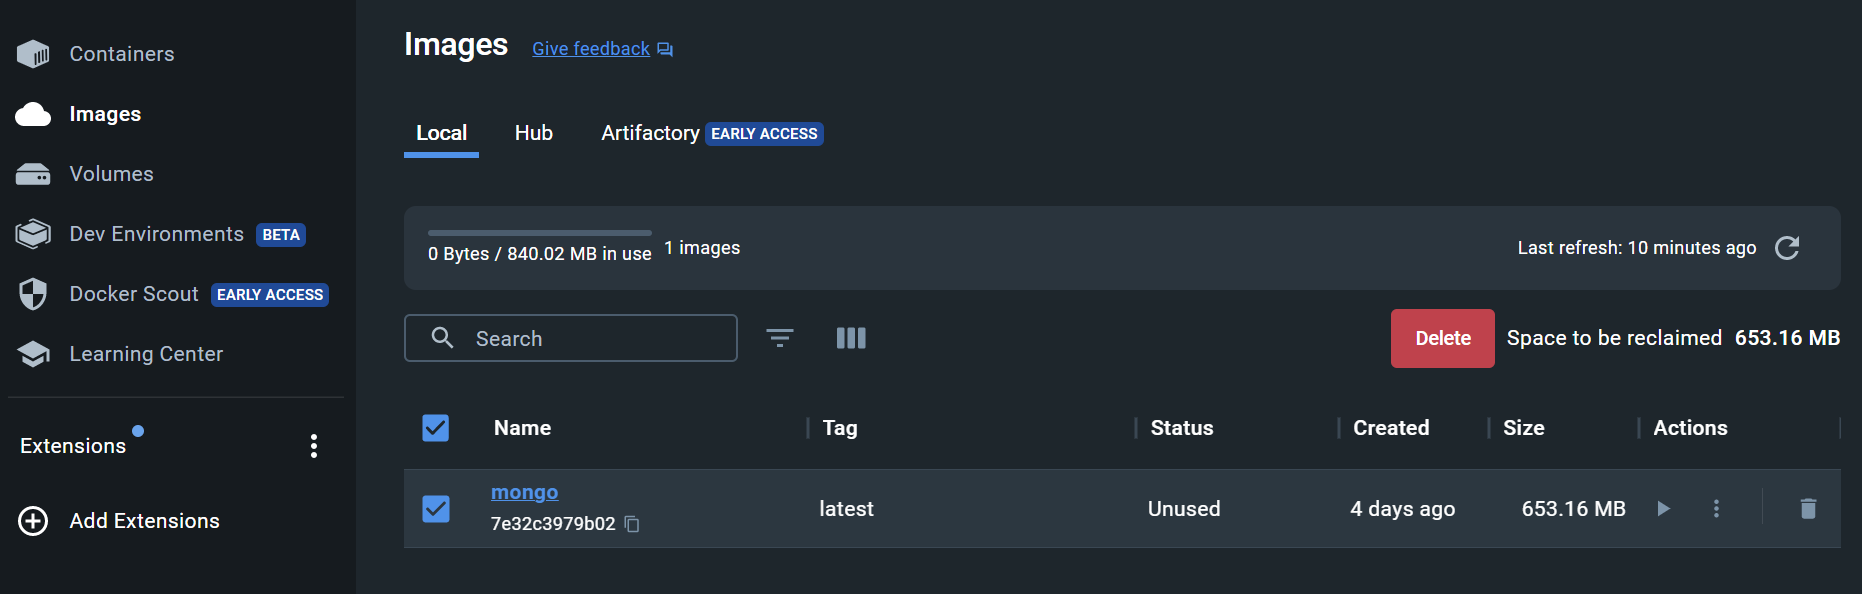The image size is (1862, 594).
Task: Open Docker Scout in the sidebar
Action: tap(134, 294)
